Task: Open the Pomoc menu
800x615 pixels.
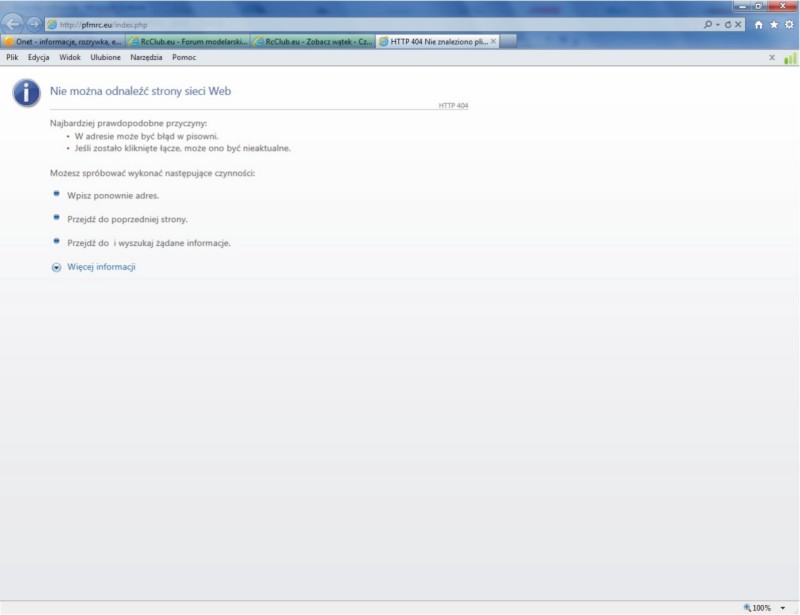Action: click(184, 57)
